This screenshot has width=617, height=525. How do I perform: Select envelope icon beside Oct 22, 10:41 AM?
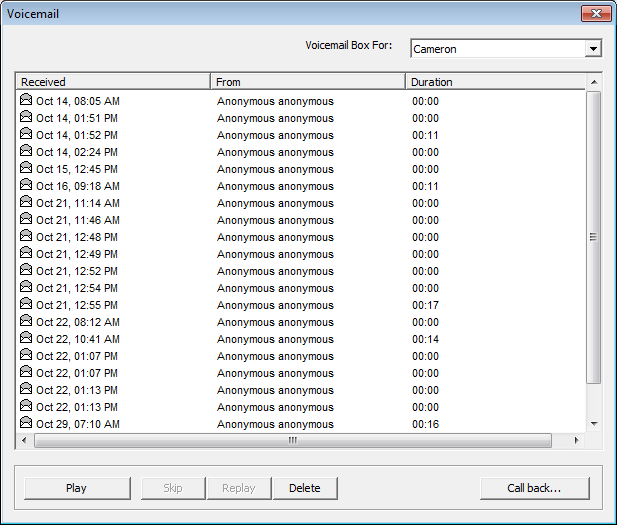pos(26,339)
